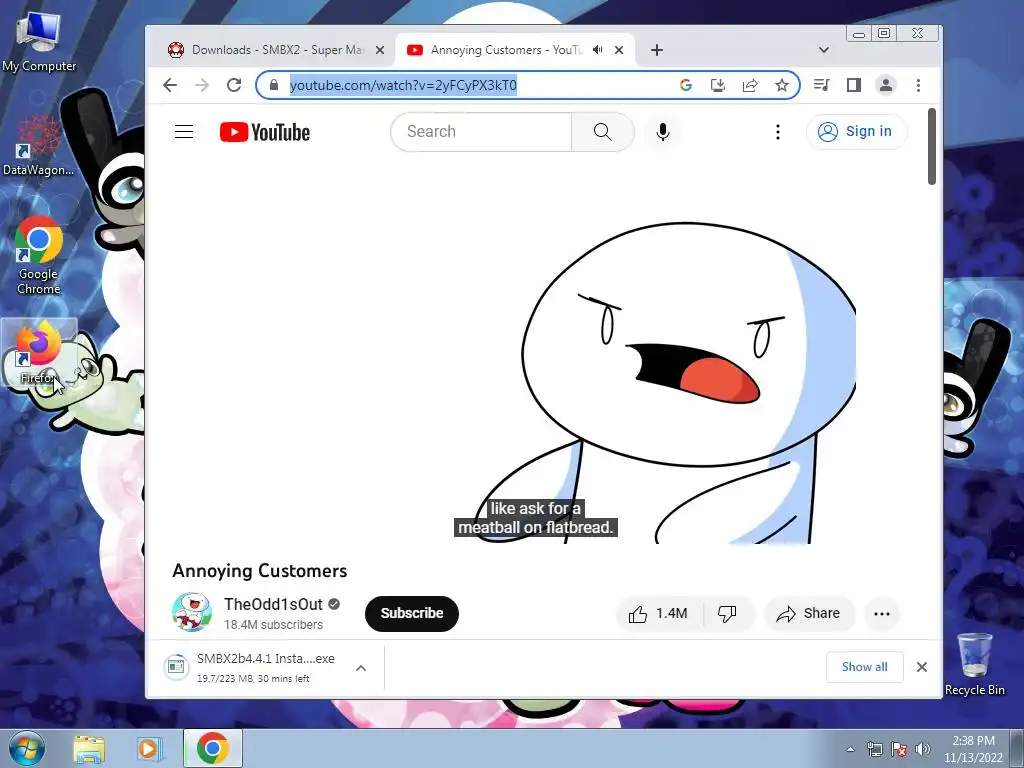Open Windows Explorer from taskbar
This screenshot has width=1024, height=768.
point(89,749)
